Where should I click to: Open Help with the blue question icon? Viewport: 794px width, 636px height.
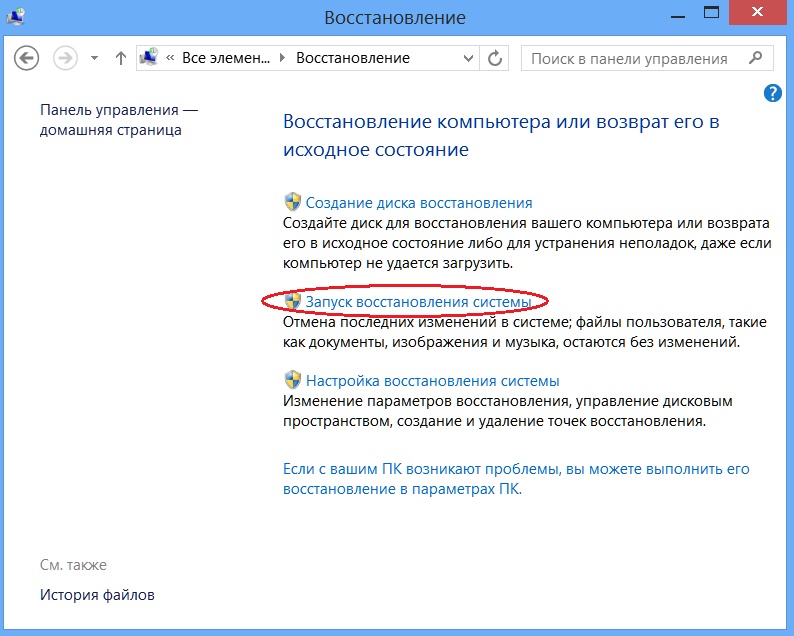pos(772,93)
